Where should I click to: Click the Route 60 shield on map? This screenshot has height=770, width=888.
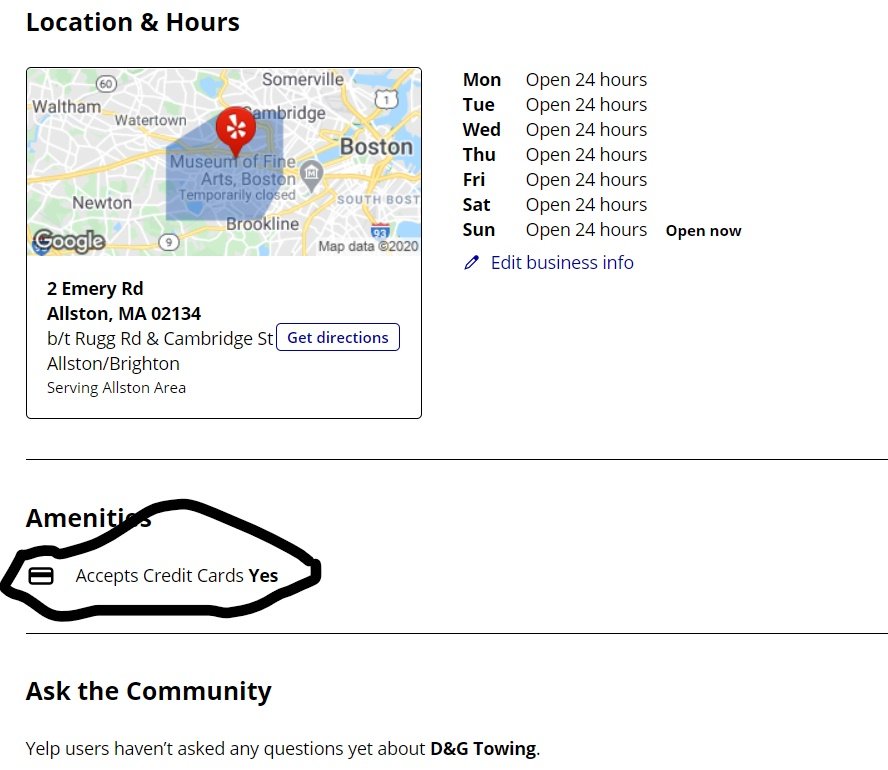107,84
